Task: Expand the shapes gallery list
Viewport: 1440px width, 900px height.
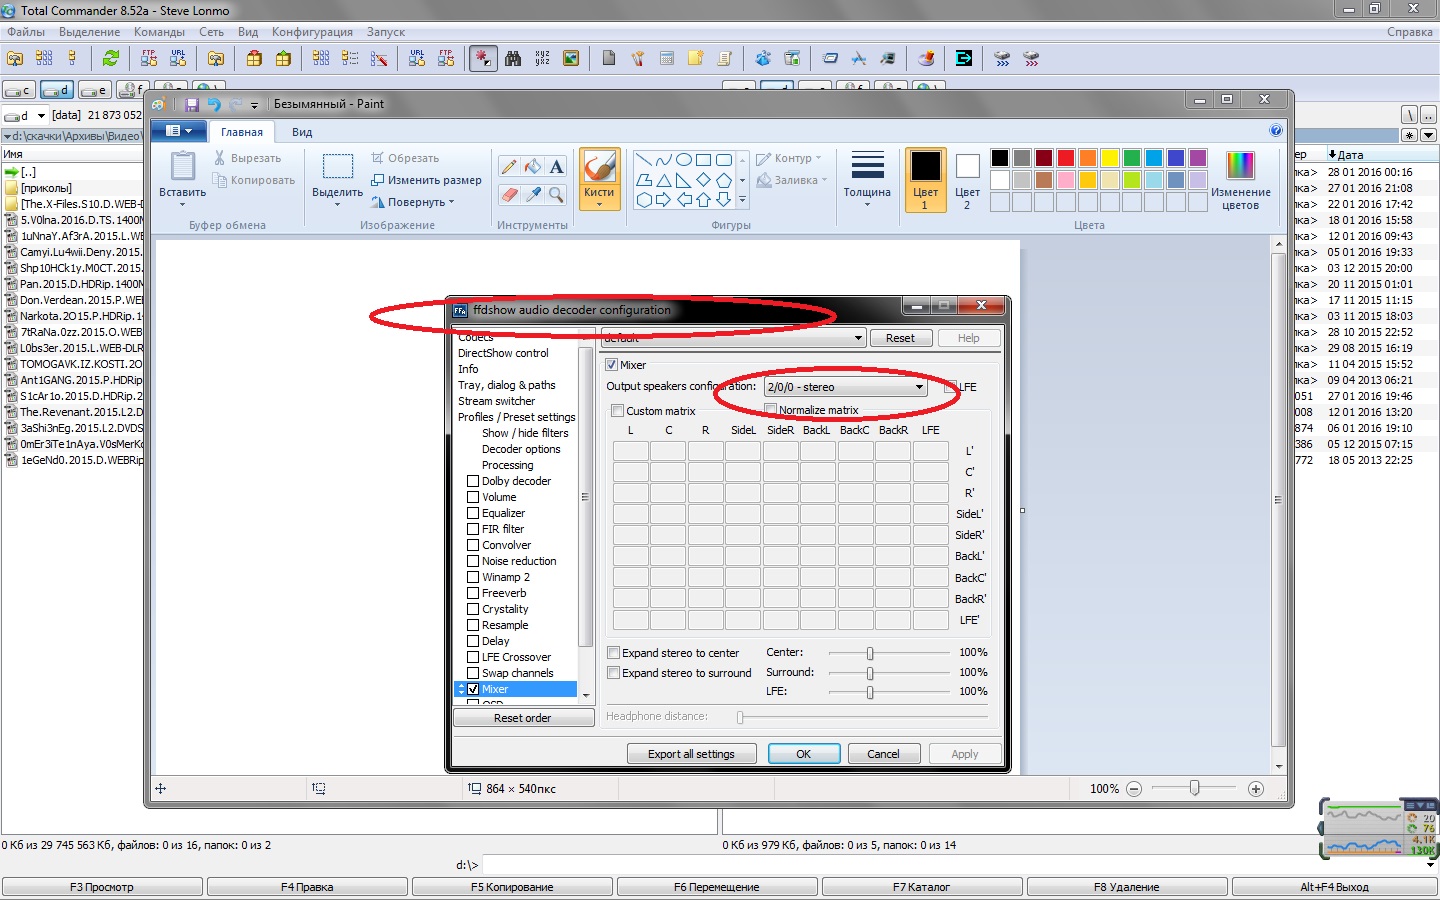Action: click(x=742, y=200)
